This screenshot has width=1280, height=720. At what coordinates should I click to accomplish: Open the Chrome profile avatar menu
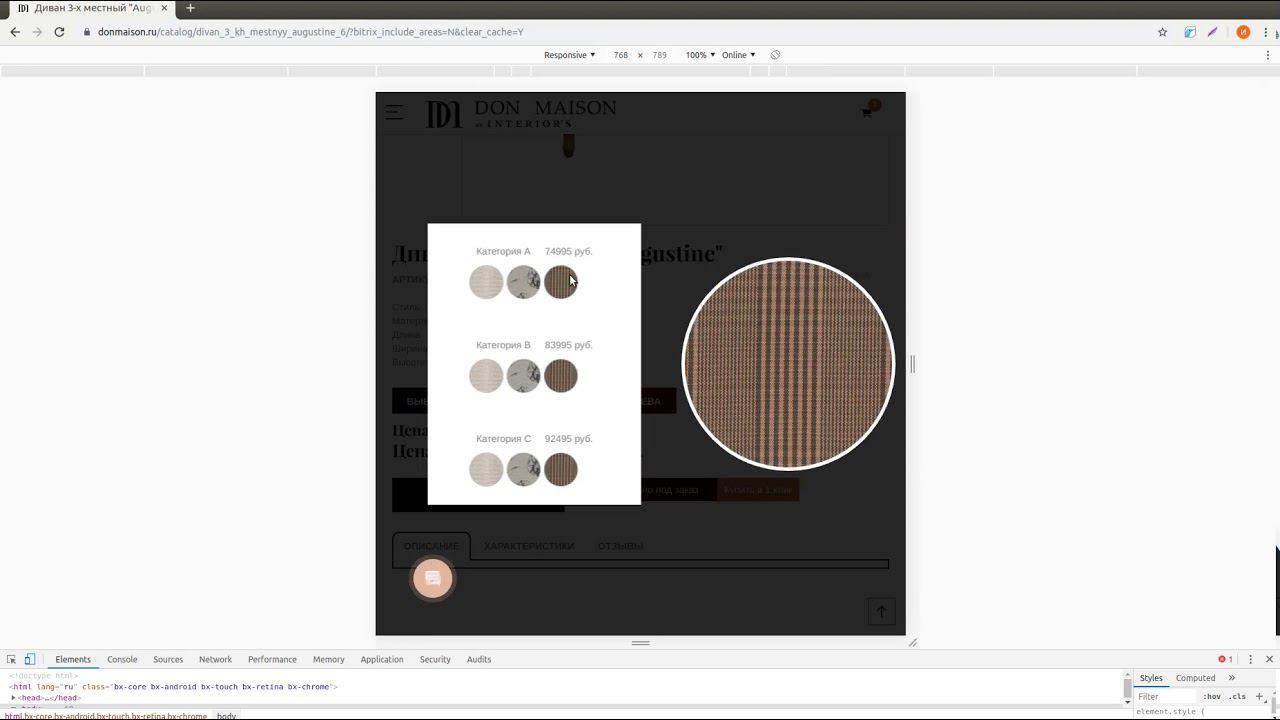tap(1243, 32)
